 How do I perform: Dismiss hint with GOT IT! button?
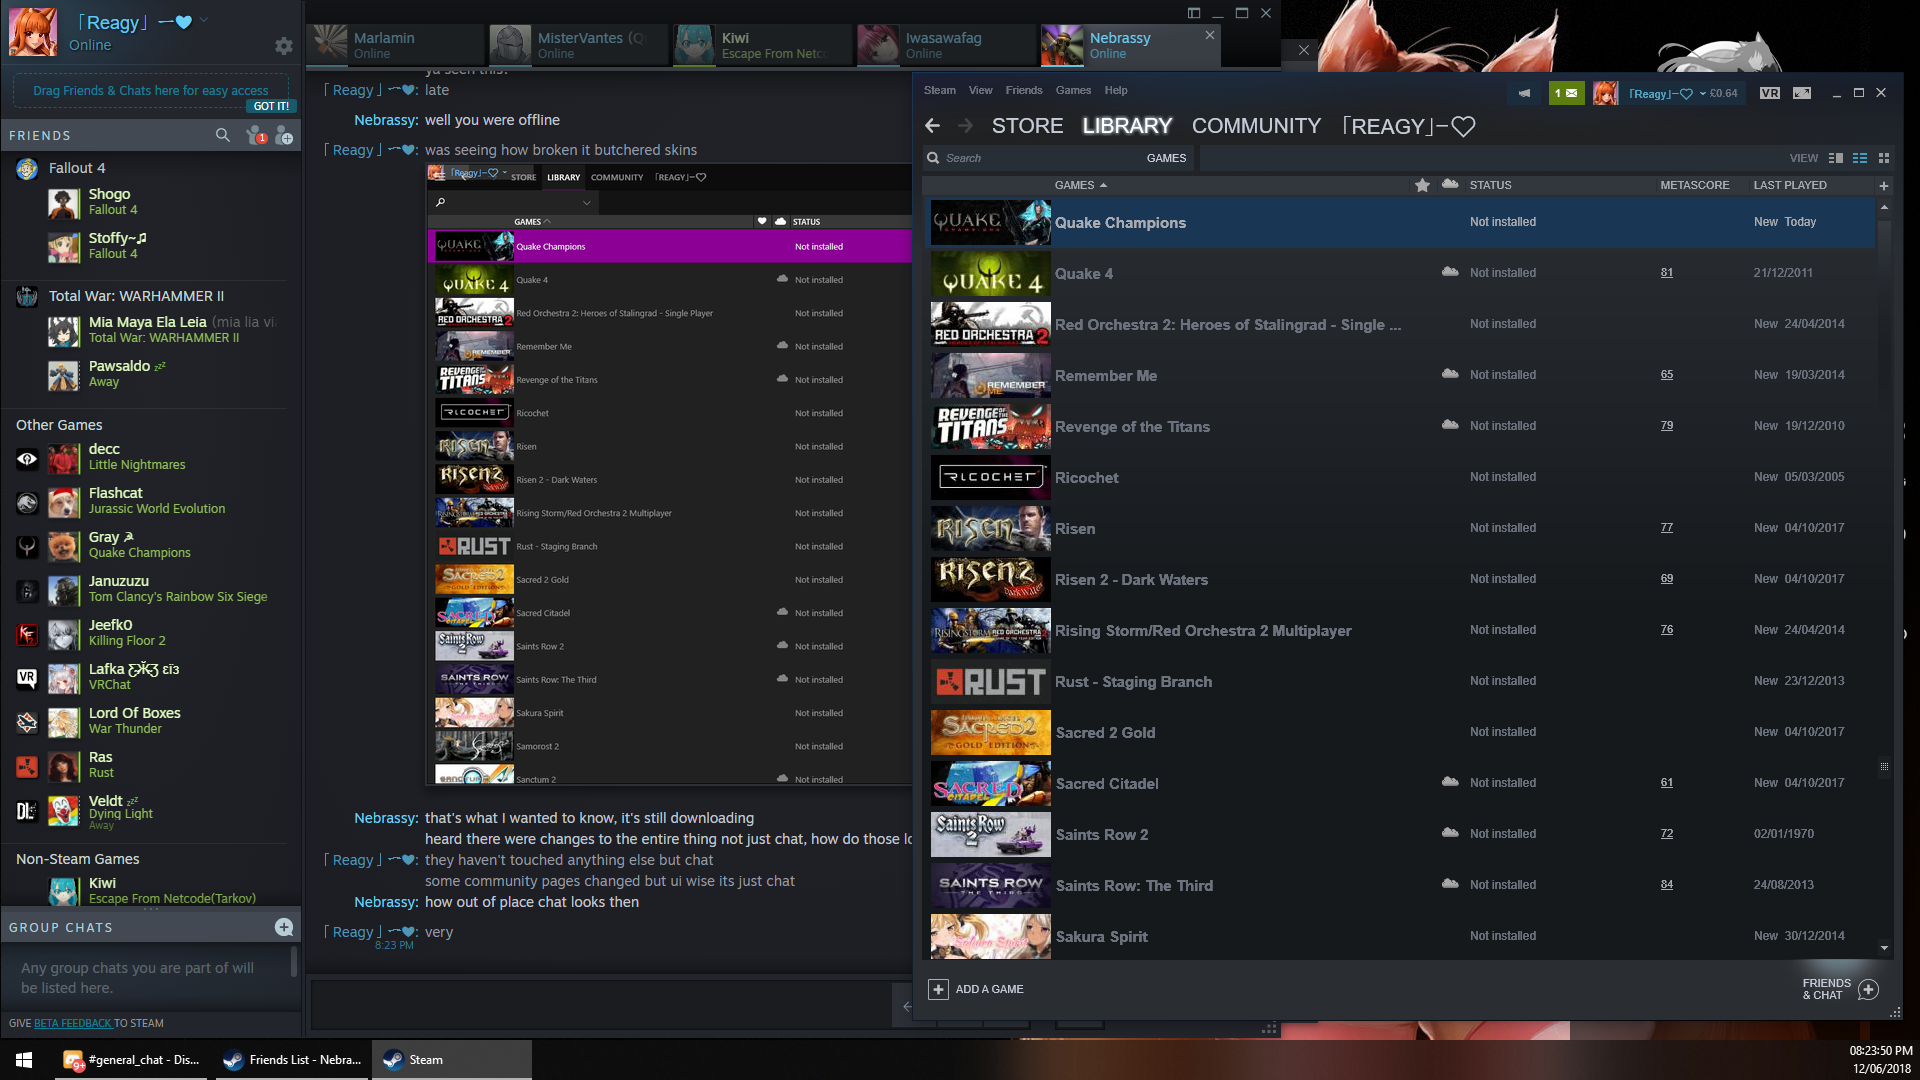tap(271, 106)
